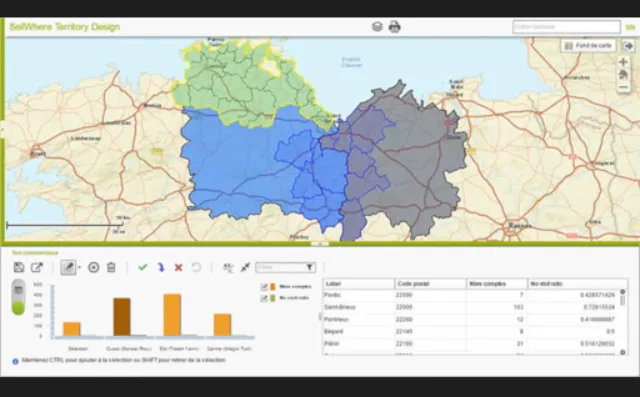Click the table scroll-down arrow

(x=623, y=352)
